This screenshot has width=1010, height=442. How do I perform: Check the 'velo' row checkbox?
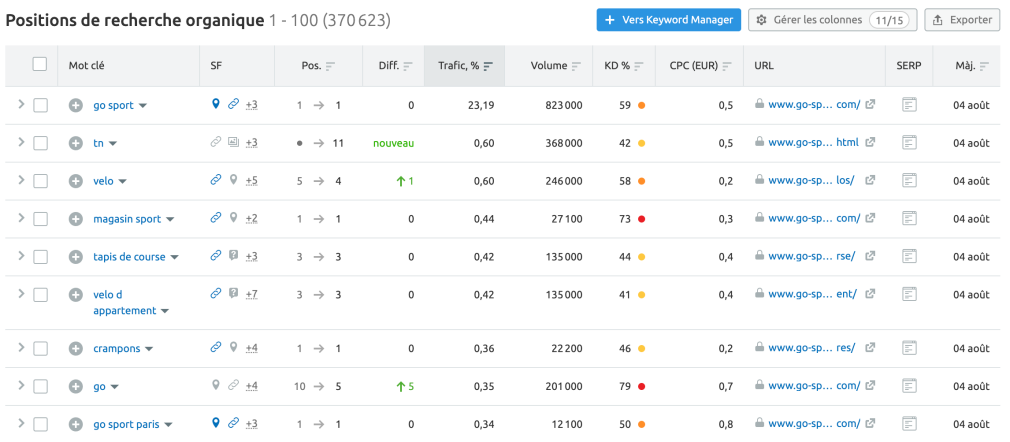pyautogui.click(x=41, y=182)
